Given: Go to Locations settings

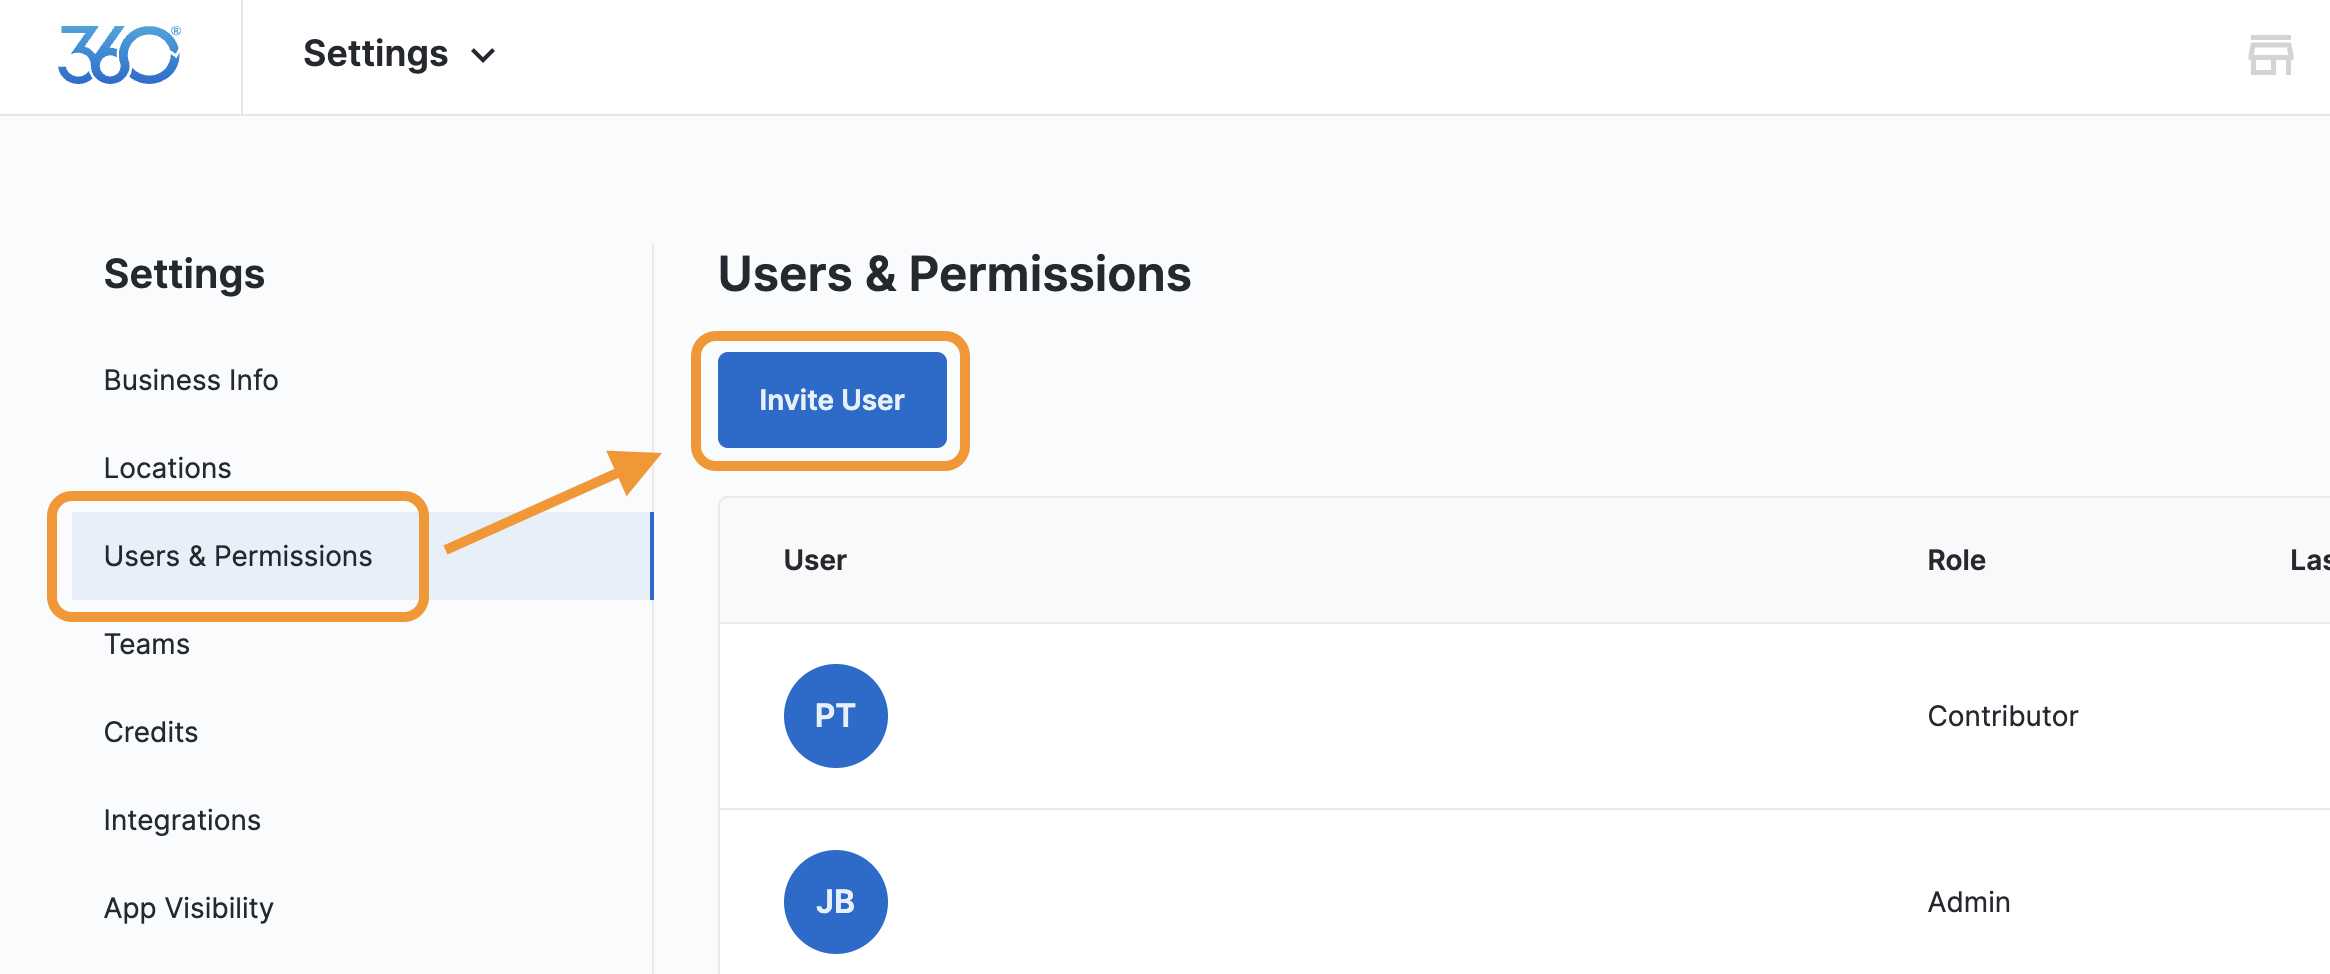Looking at the screenshot, I should click(x=167, y=468).
